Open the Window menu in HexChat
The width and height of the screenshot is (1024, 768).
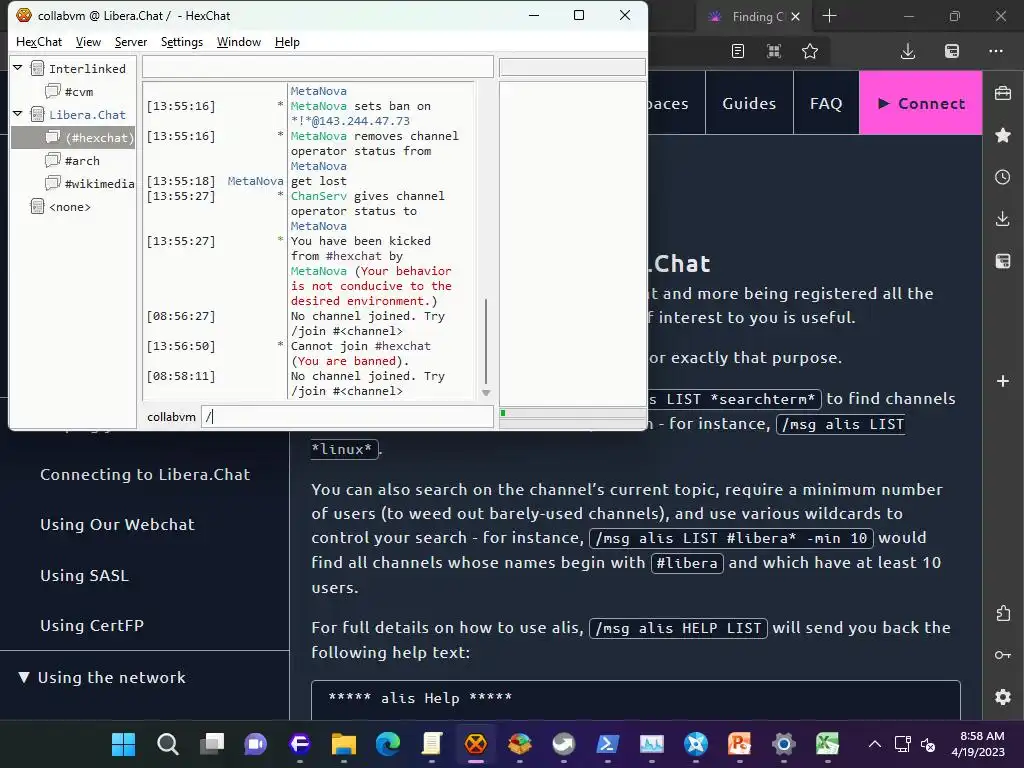point(238,42)
